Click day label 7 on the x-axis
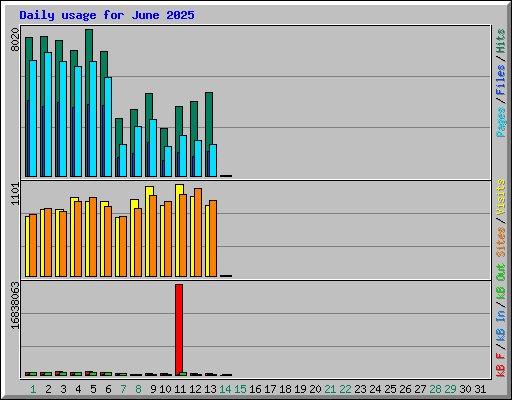This screenshot has height=400, width=512. pos(123,389)
